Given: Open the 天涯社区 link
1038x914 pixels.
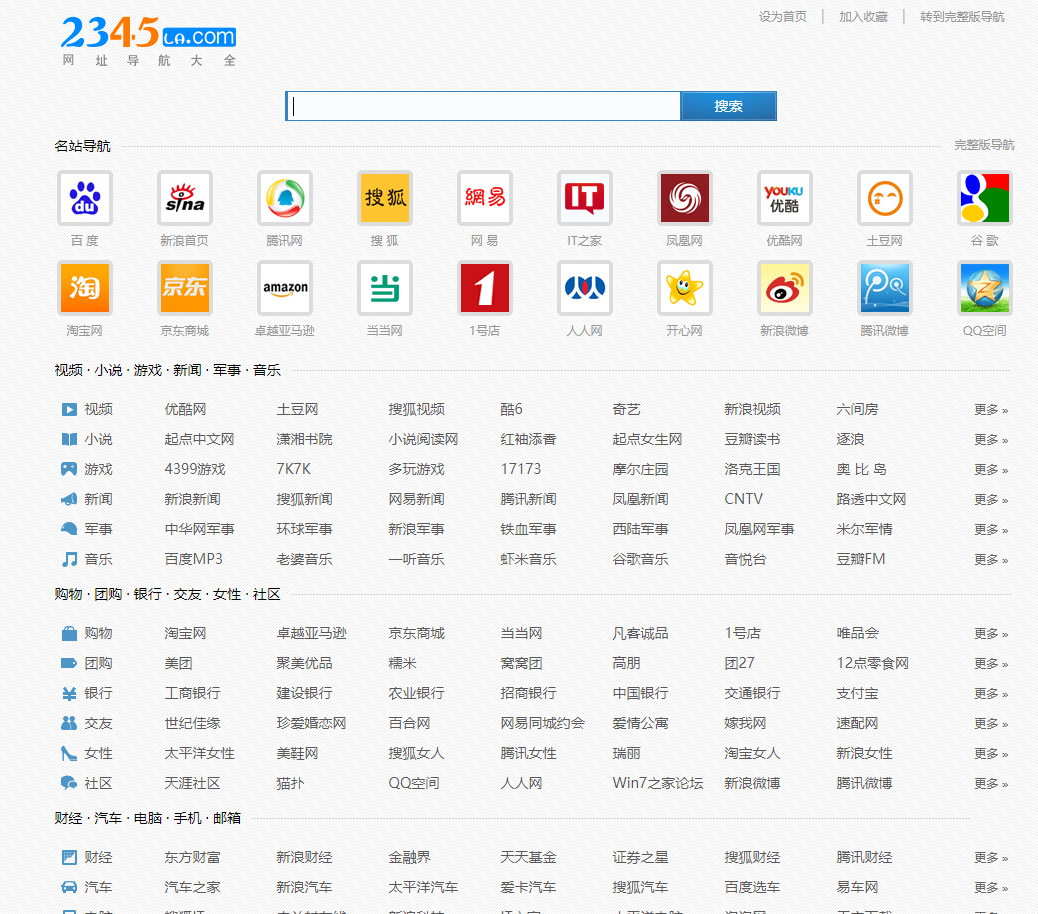Looking at the screenshot, I should click(x=192, y=784).
